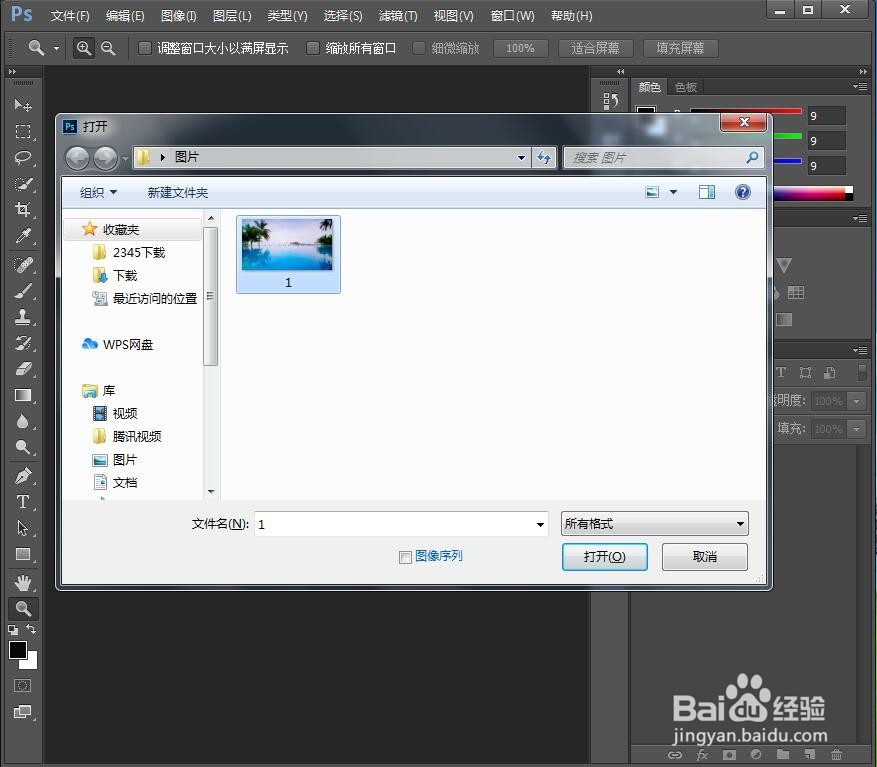Viewport: 877px width, 767px height.
Task: Open the 图像(I) menu
Action: click(178, 16)
